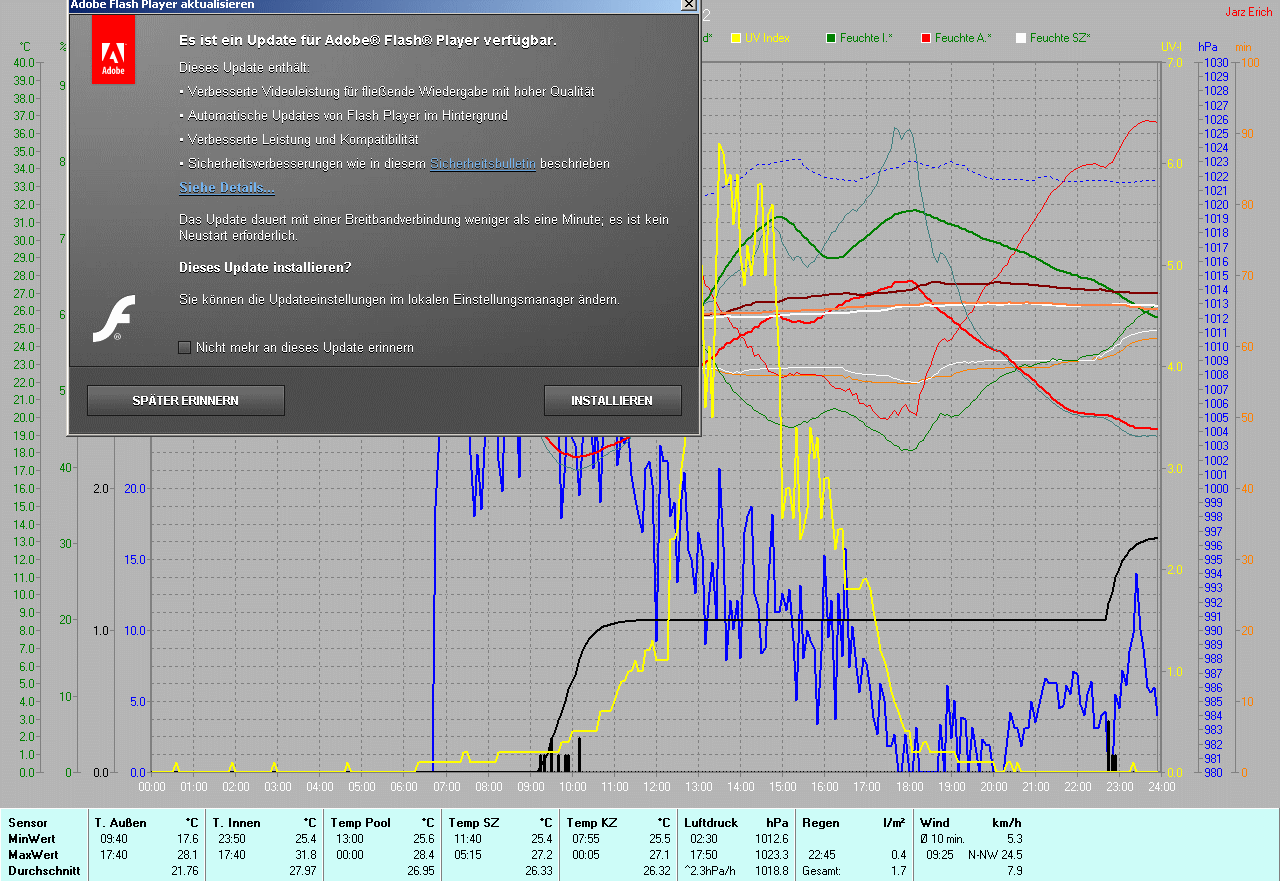The image size is (1280, 881).
Task: Select the Wind column header
Action: tap(935, 823)
